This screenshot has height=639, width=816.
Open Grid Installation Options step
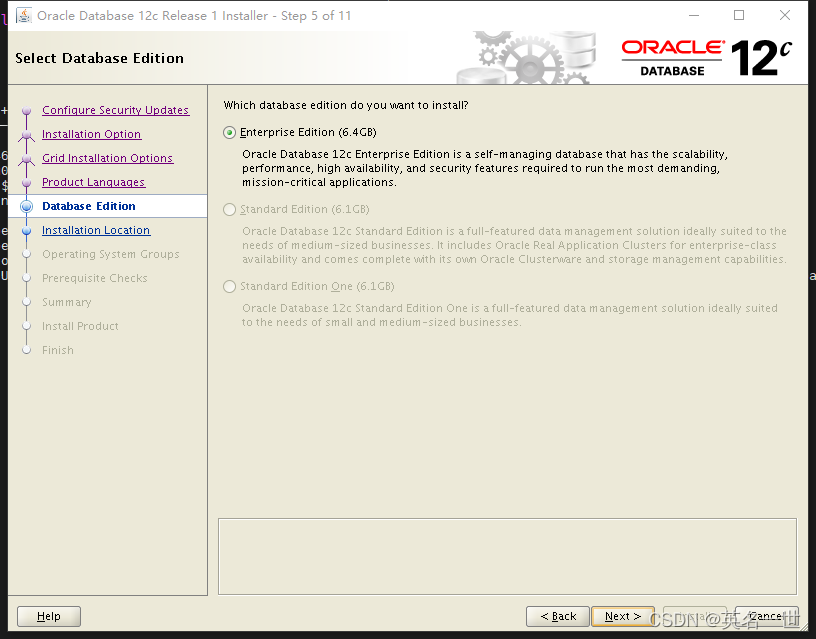(107, 158)
